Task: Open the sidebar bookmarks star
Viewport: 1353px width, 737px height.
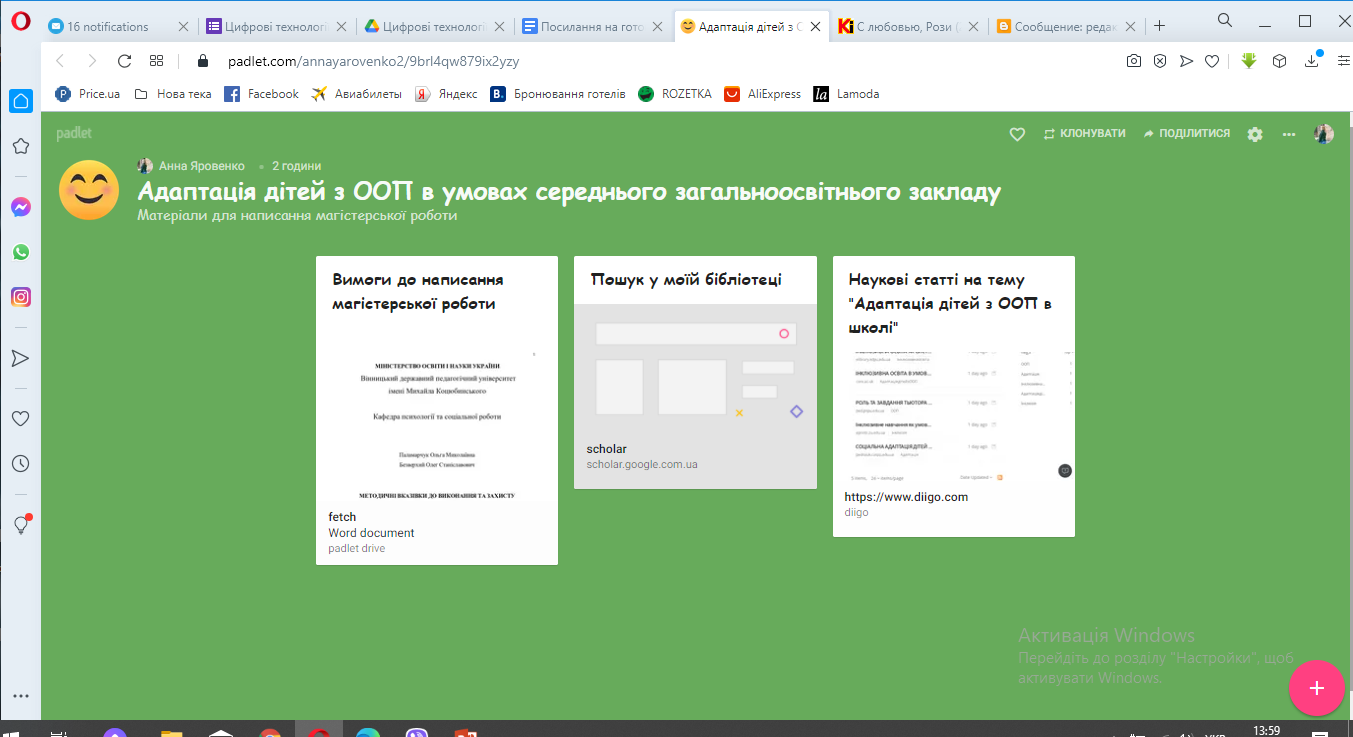Action: 20,146
